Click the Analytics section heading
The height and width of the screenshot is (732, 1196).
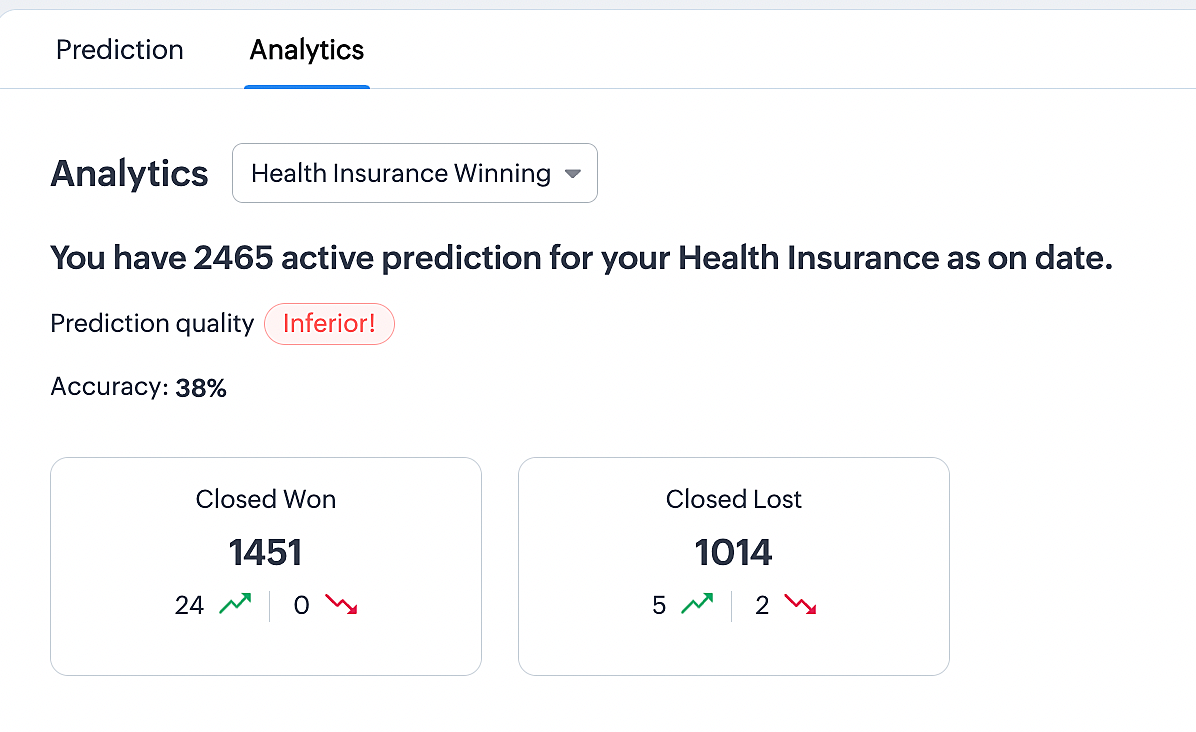(x=129, y=174)
